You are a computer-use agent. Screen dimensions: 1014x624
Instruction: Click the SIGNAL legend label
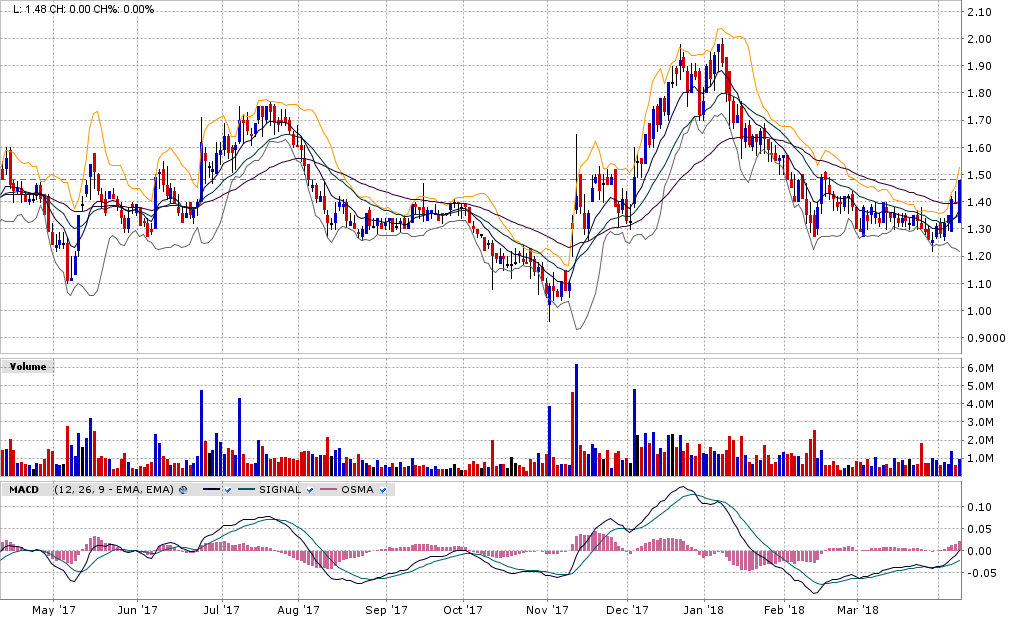click(x=279, y=490)
